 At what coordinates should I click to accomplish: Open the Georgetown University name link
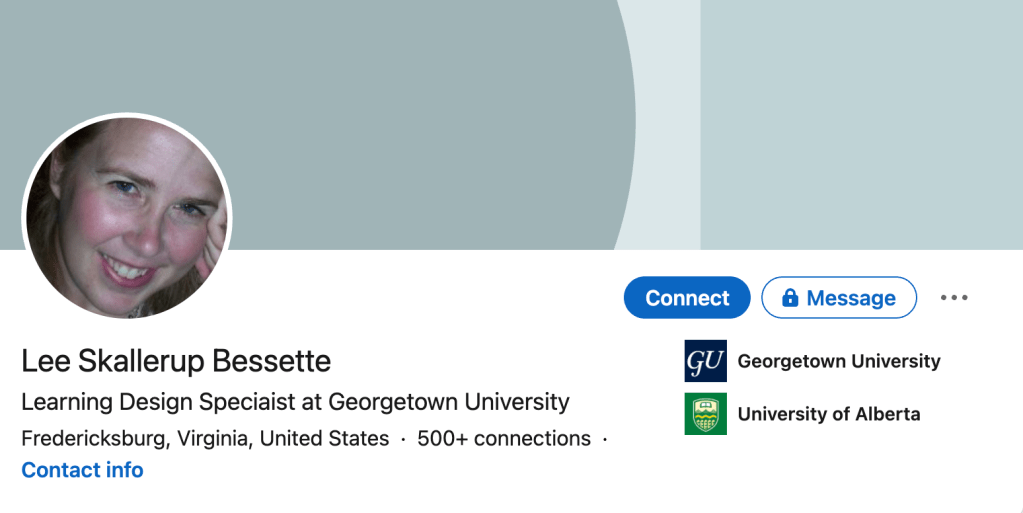pyautogui.click(x=839, y=361)
